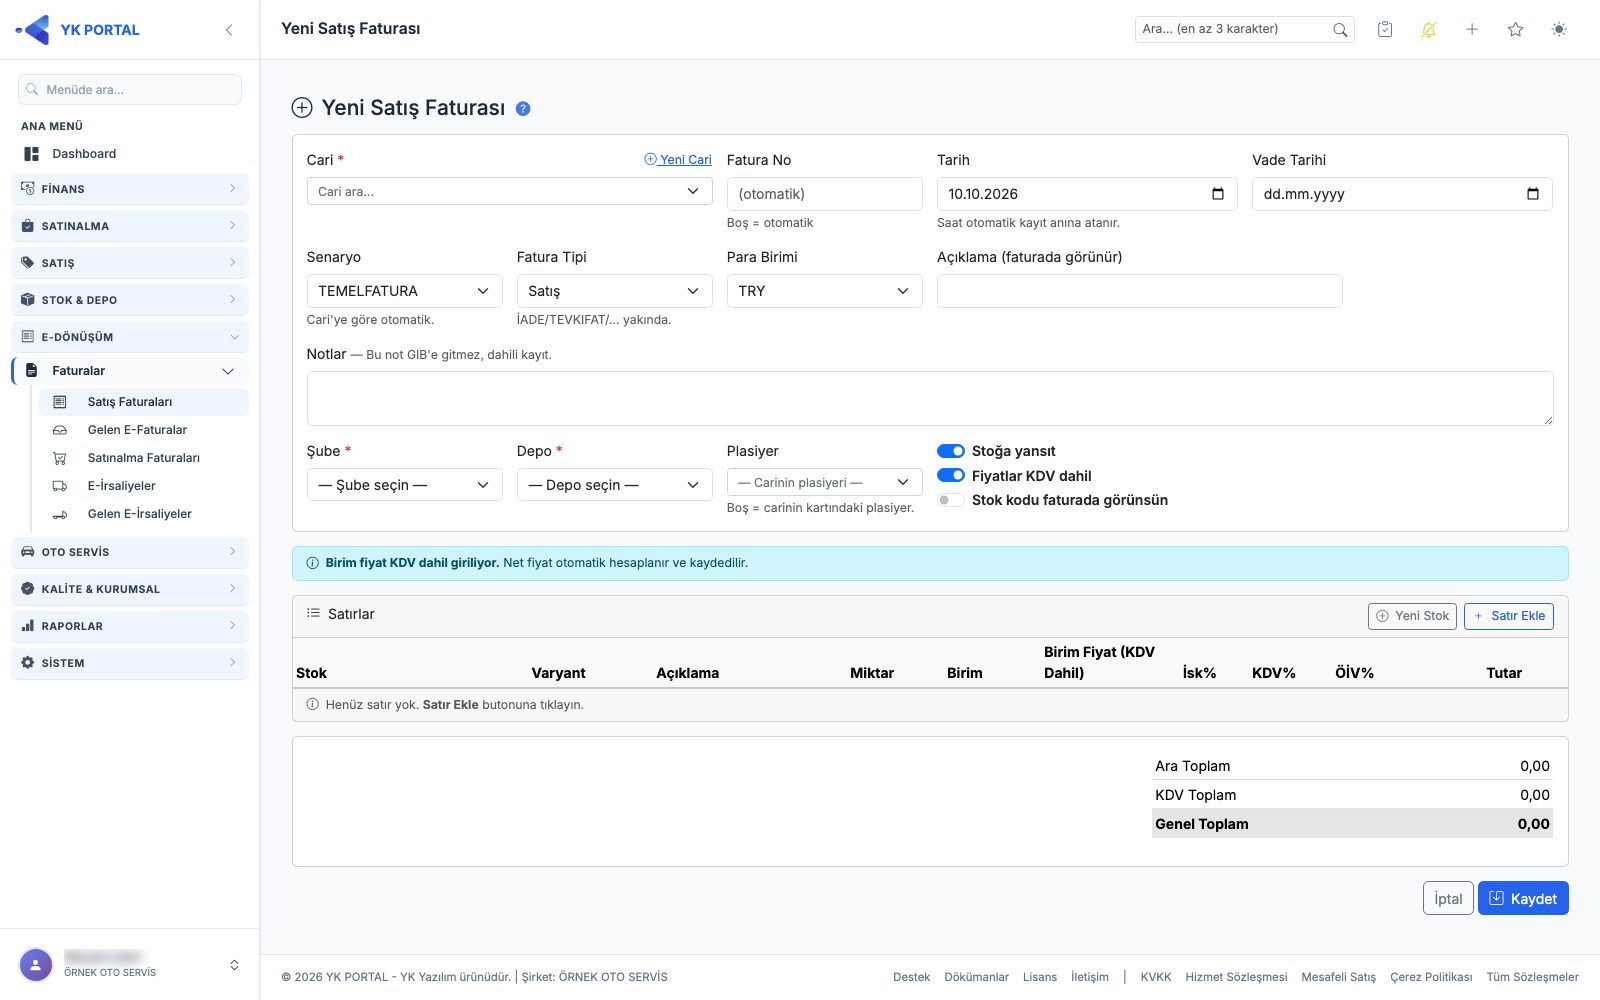Image resolution: width=1600 pixels, height=1000 pixels.
Task: Expand the FİNANS menu section
Action: pyautogui.click(x=130, y=189)
